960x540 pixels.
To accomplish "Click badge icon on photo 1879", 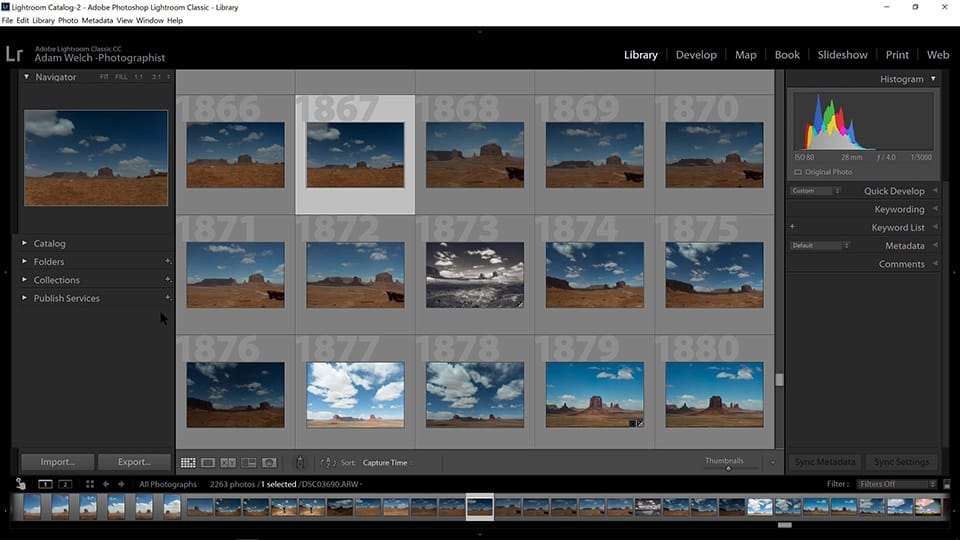I will [x=636, y=423].
